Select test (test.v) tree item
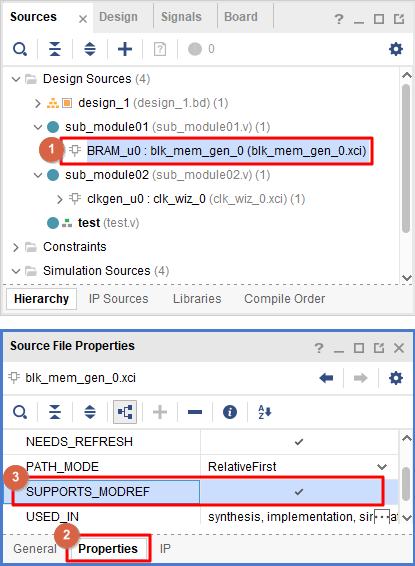Image resolution: width=415 pixels, height=566 pixels. [108, 223]
